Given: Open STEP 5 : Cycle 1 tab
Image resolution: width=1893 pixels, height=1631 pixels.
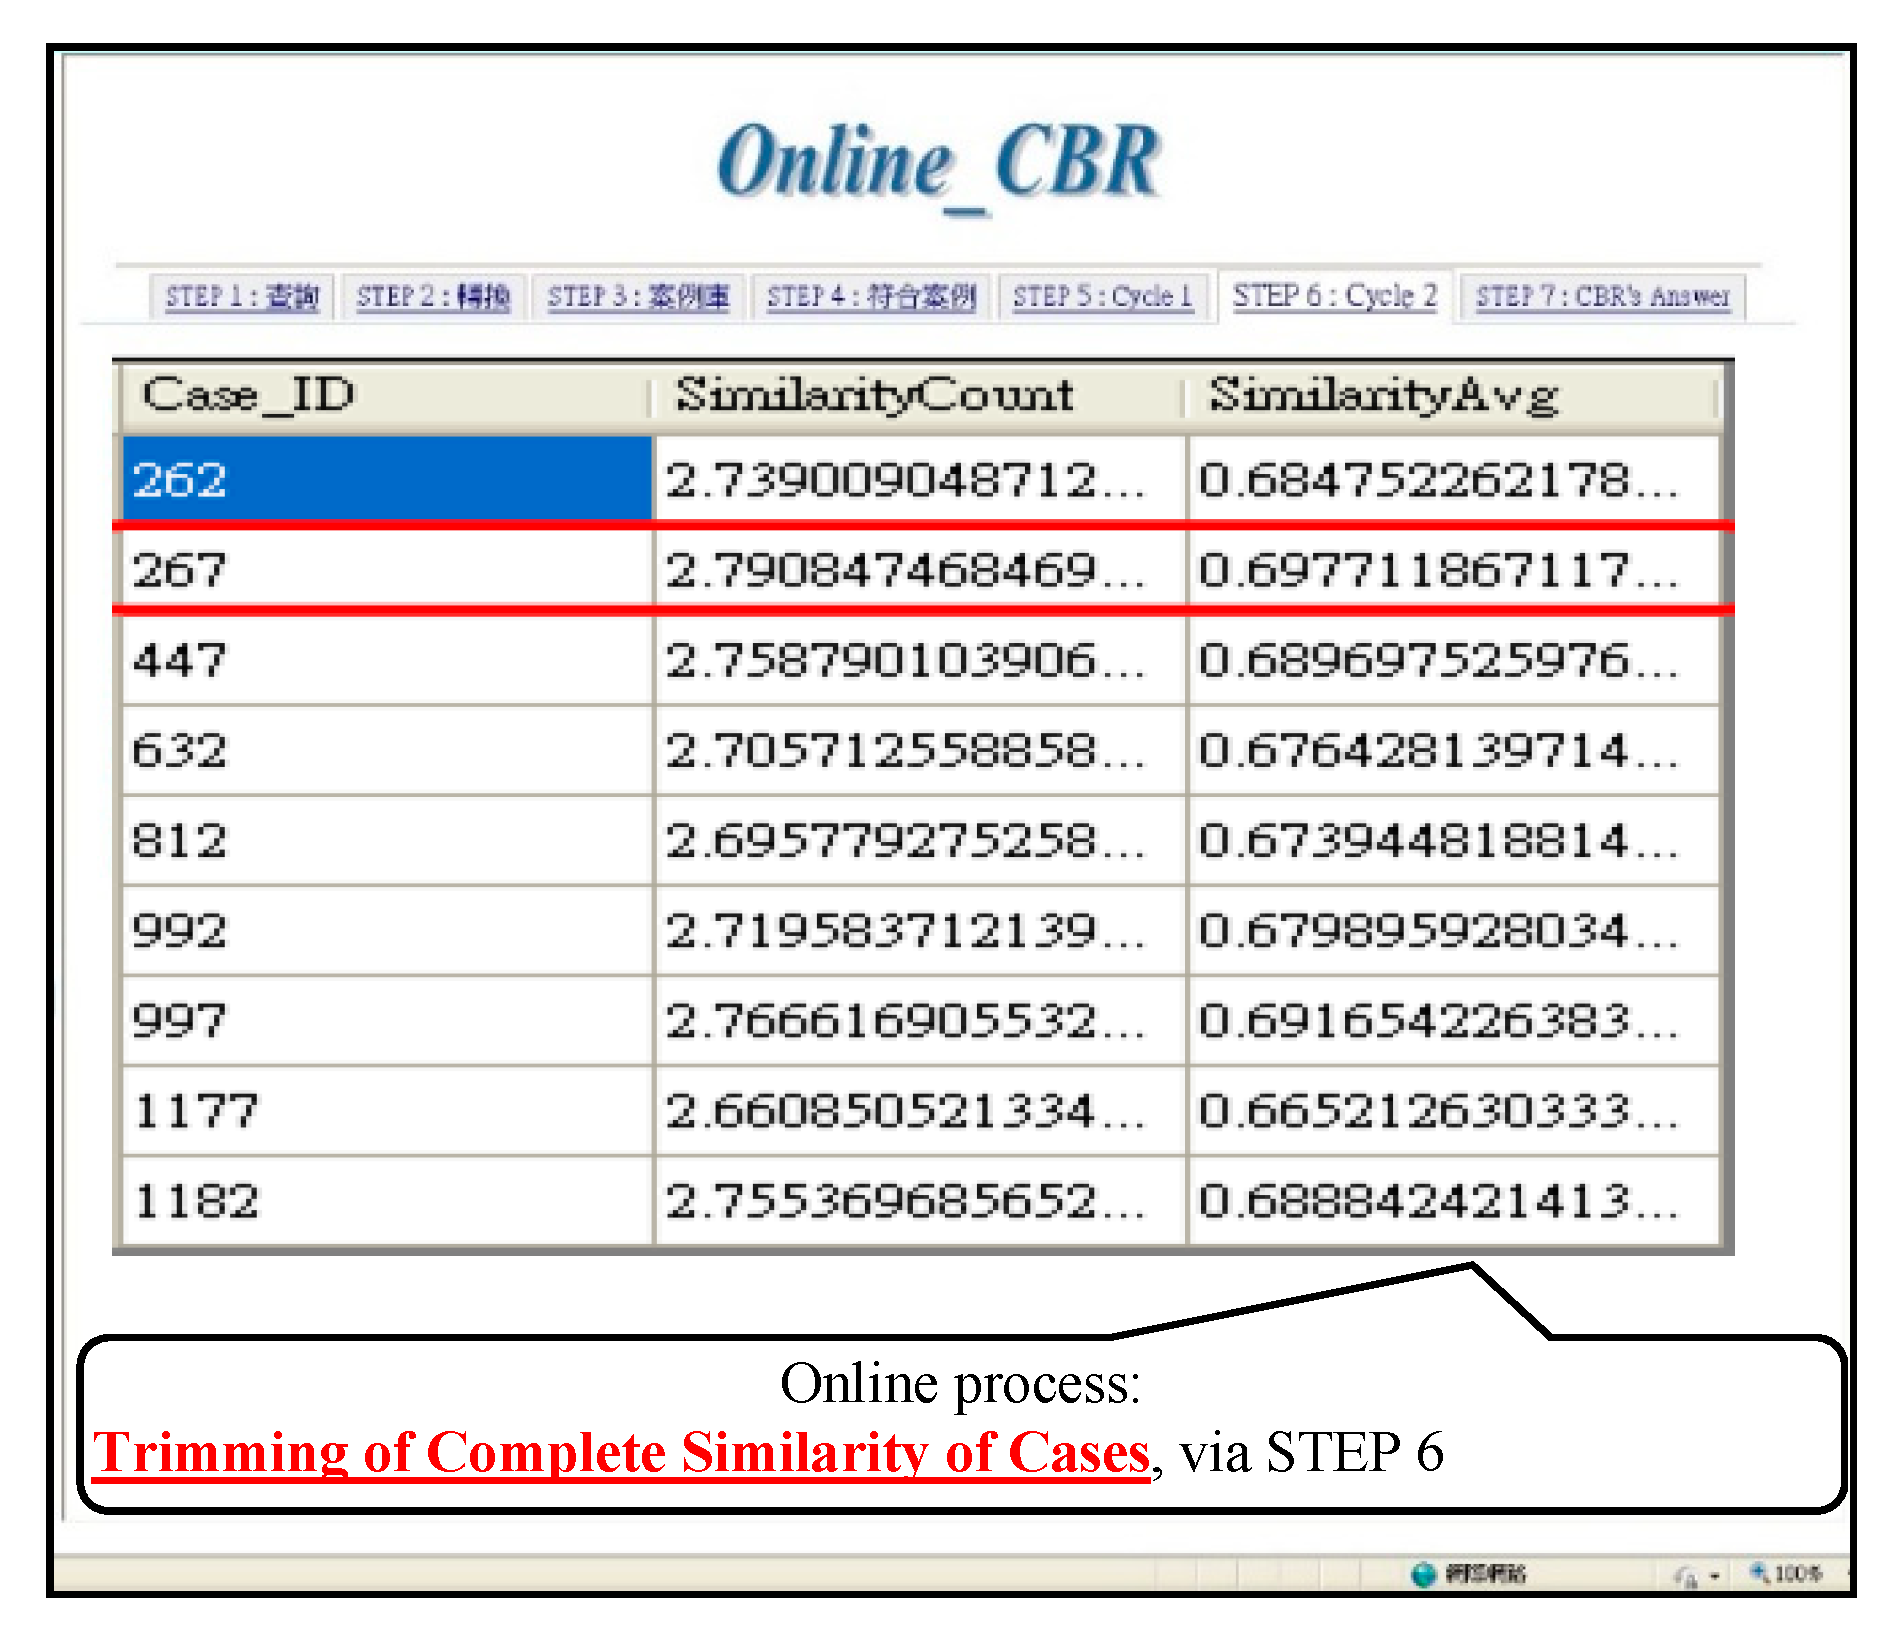Looking at the screenshot, I should (1103, 297).
